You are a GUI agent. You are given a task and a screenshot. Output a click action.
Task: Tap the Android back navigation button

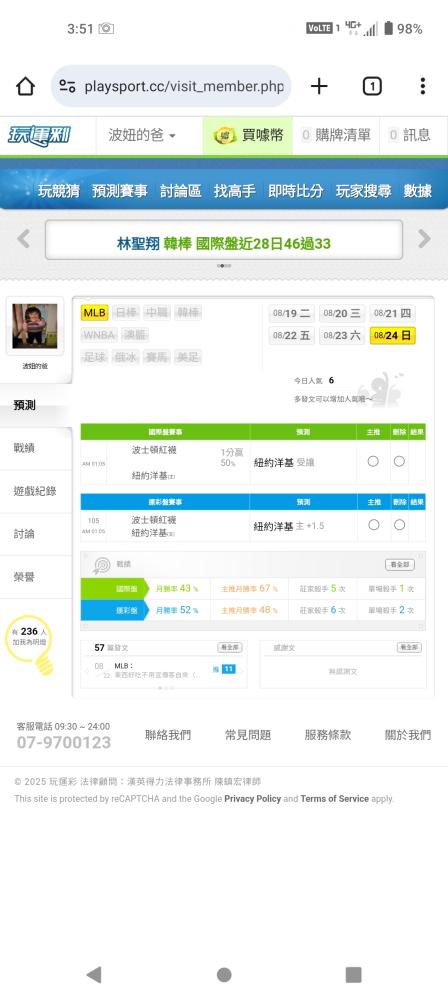(x=94, y=974)
